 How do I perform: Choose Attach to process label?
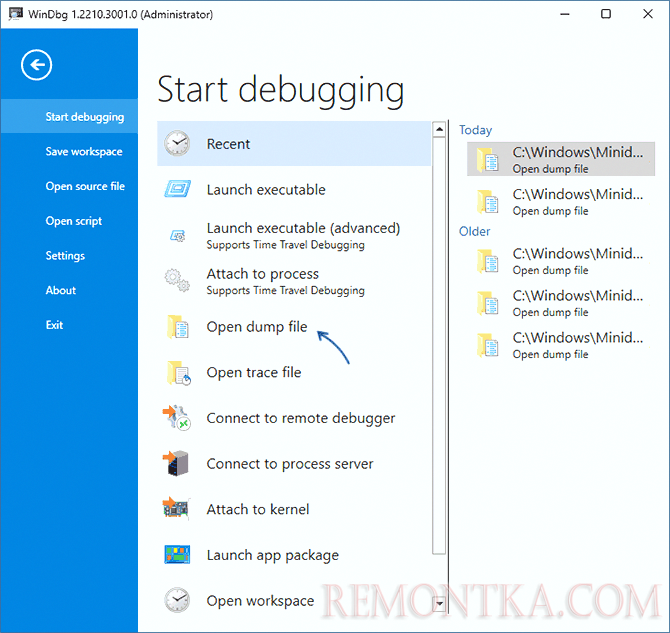tap(262, 274)
